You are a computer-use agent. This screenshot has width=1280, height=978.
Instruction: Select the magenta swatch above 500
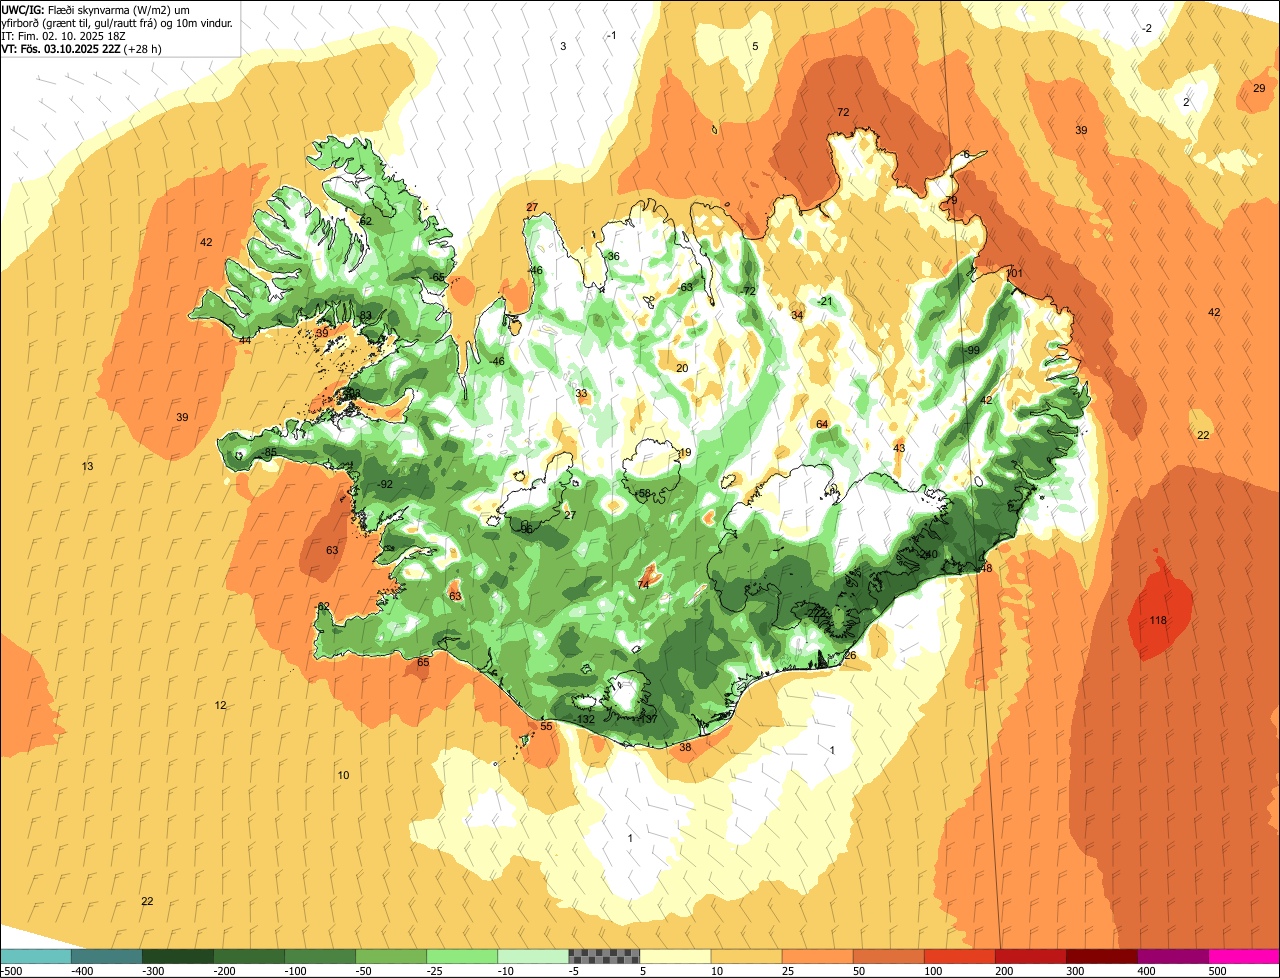coord(1244,956)
